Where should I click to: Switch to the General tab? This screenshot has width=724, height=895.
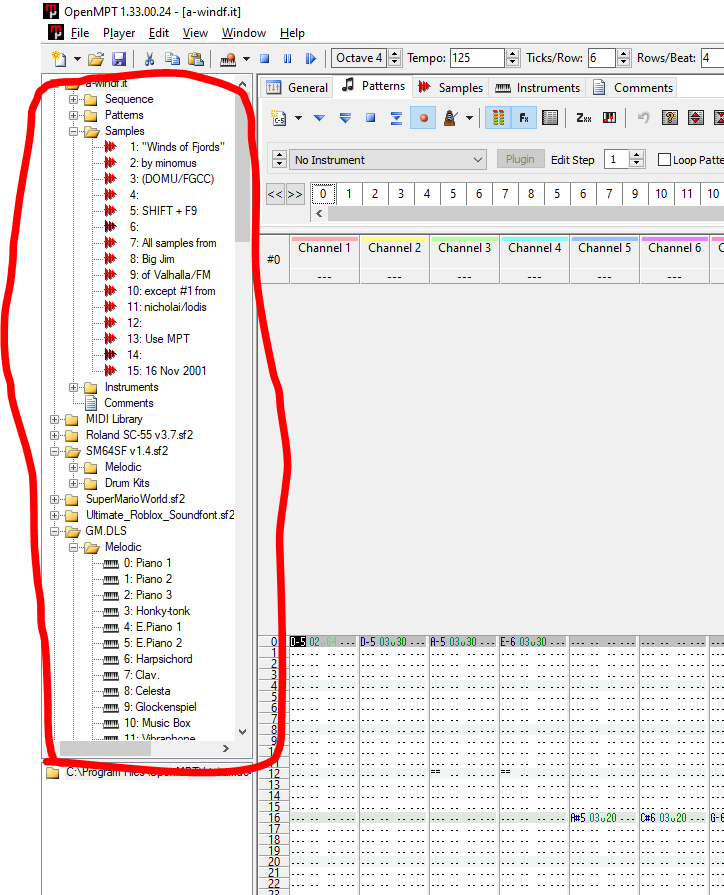(297, 87)
